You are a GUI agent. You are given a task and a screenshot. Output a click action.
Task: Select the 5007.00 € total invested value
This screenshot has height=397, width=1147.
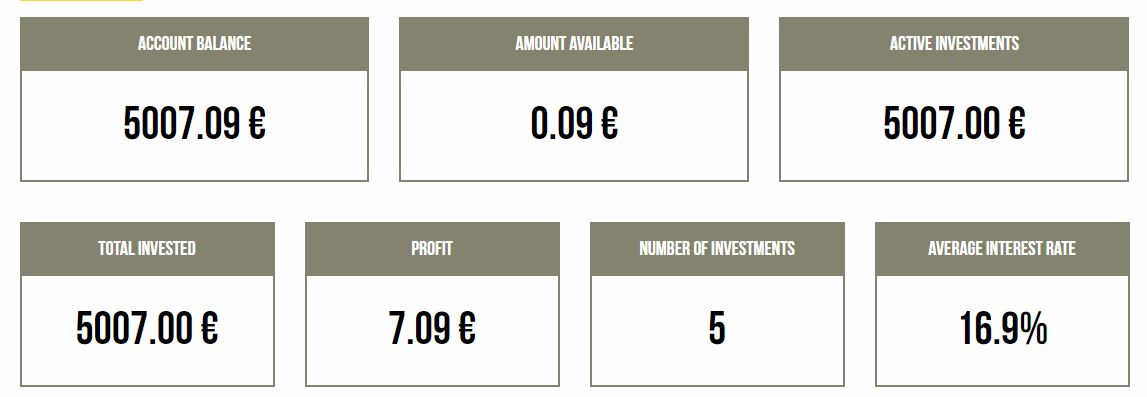[x=147, y=328]
